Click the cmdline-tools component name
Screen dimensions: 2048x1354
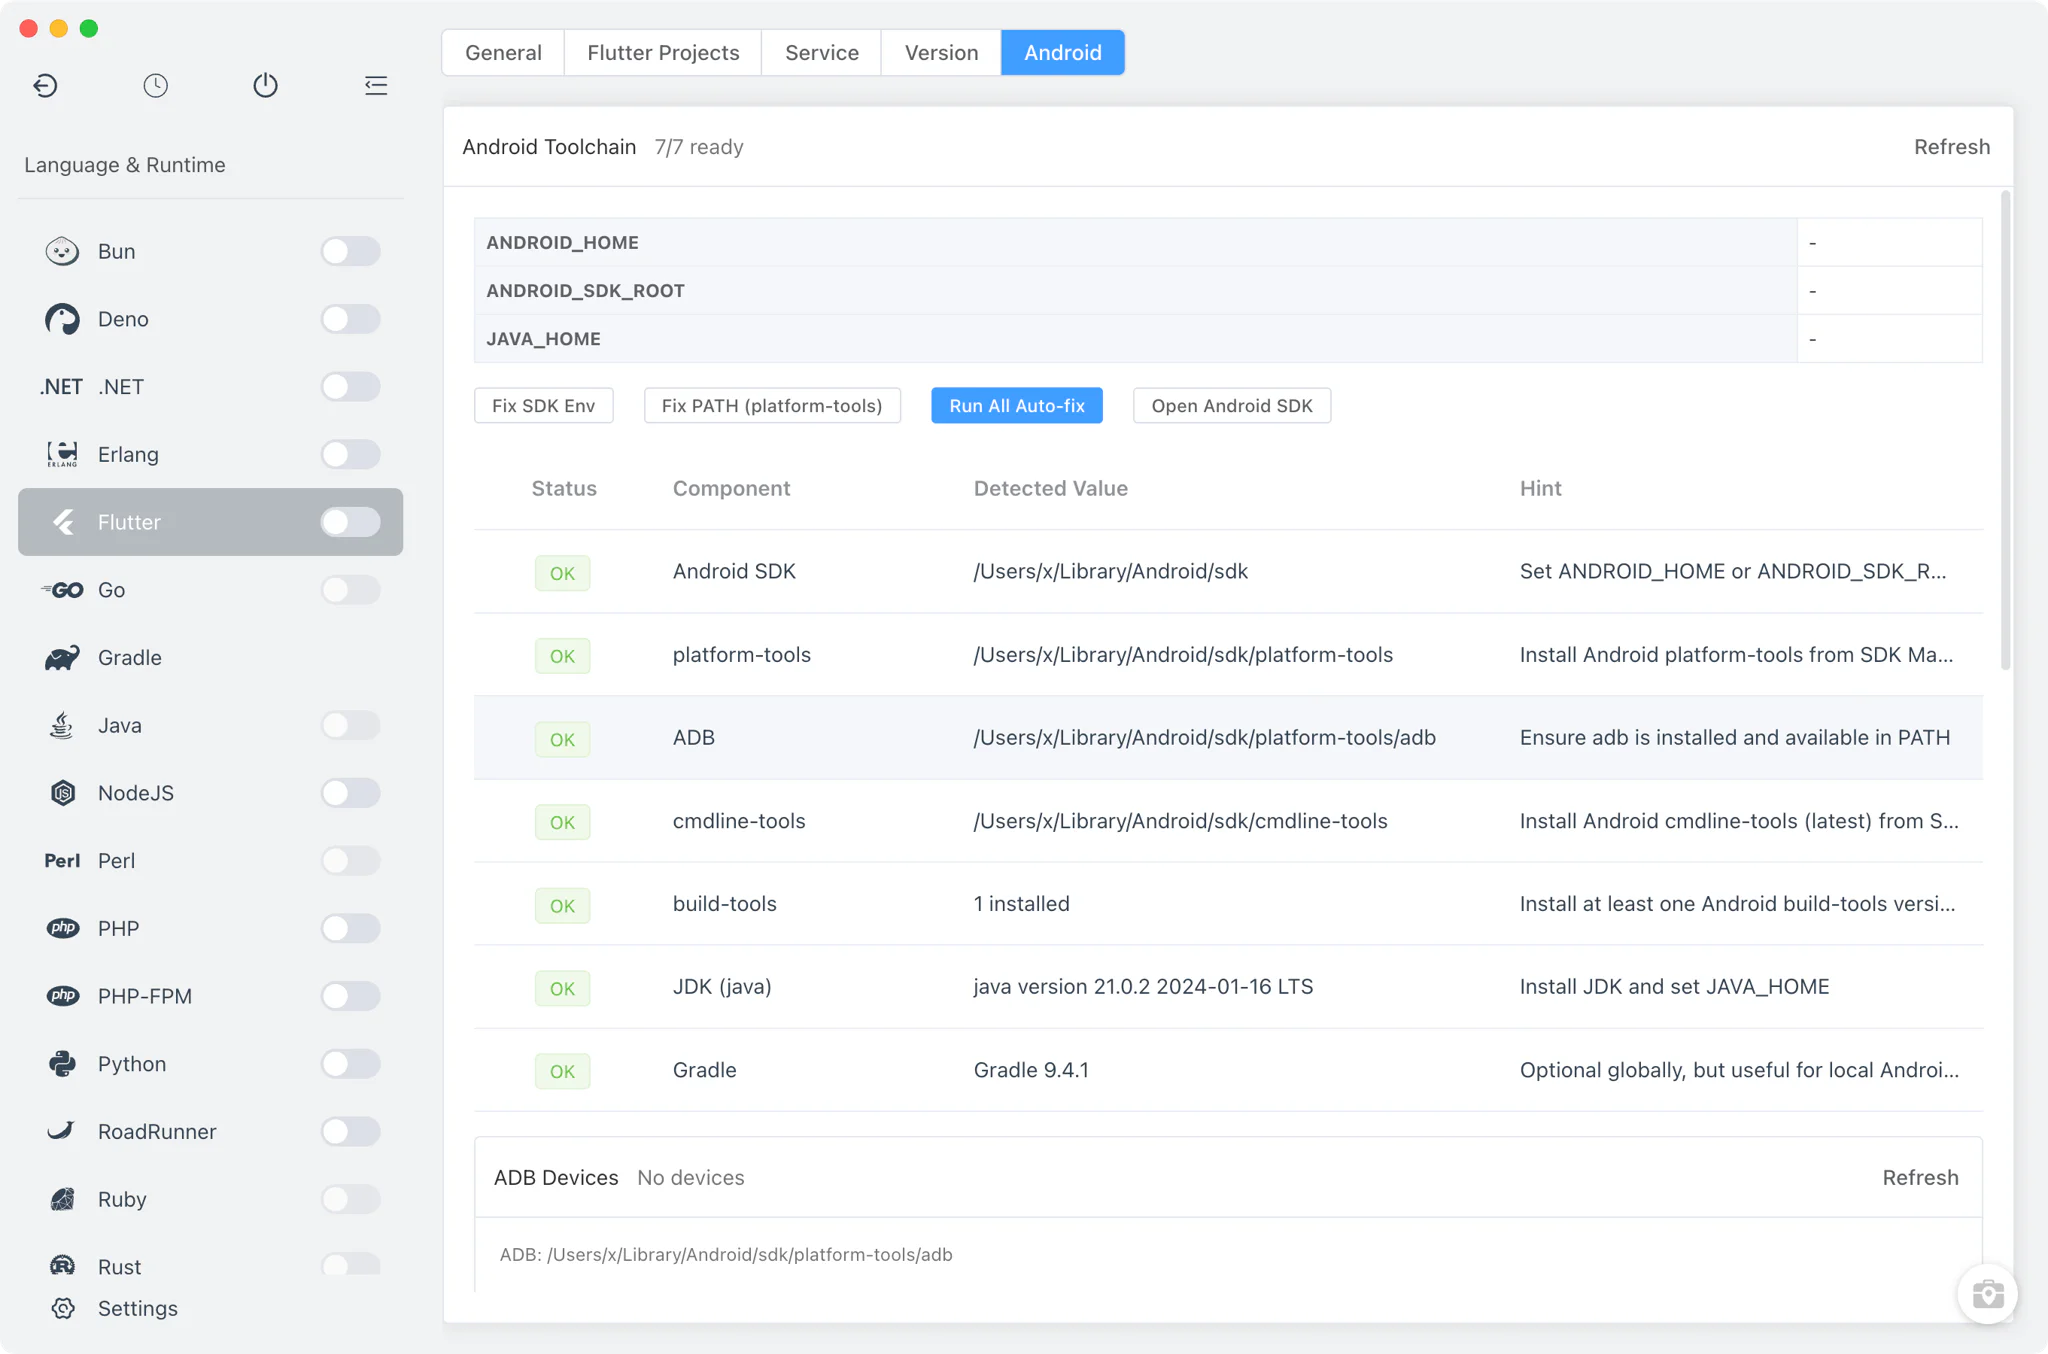click(x=739, y=821)
